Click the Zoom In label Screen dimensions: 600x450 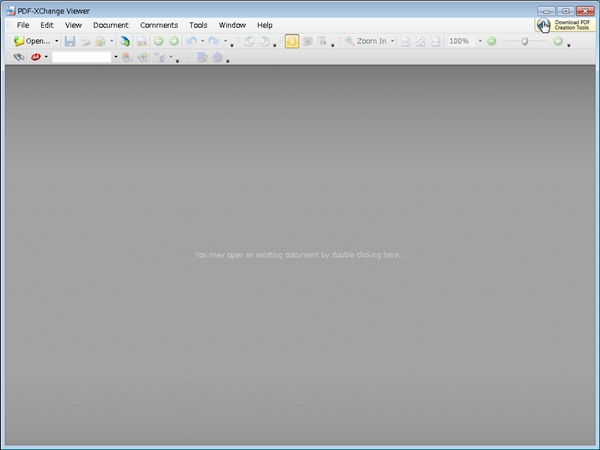tap(372, 41)
